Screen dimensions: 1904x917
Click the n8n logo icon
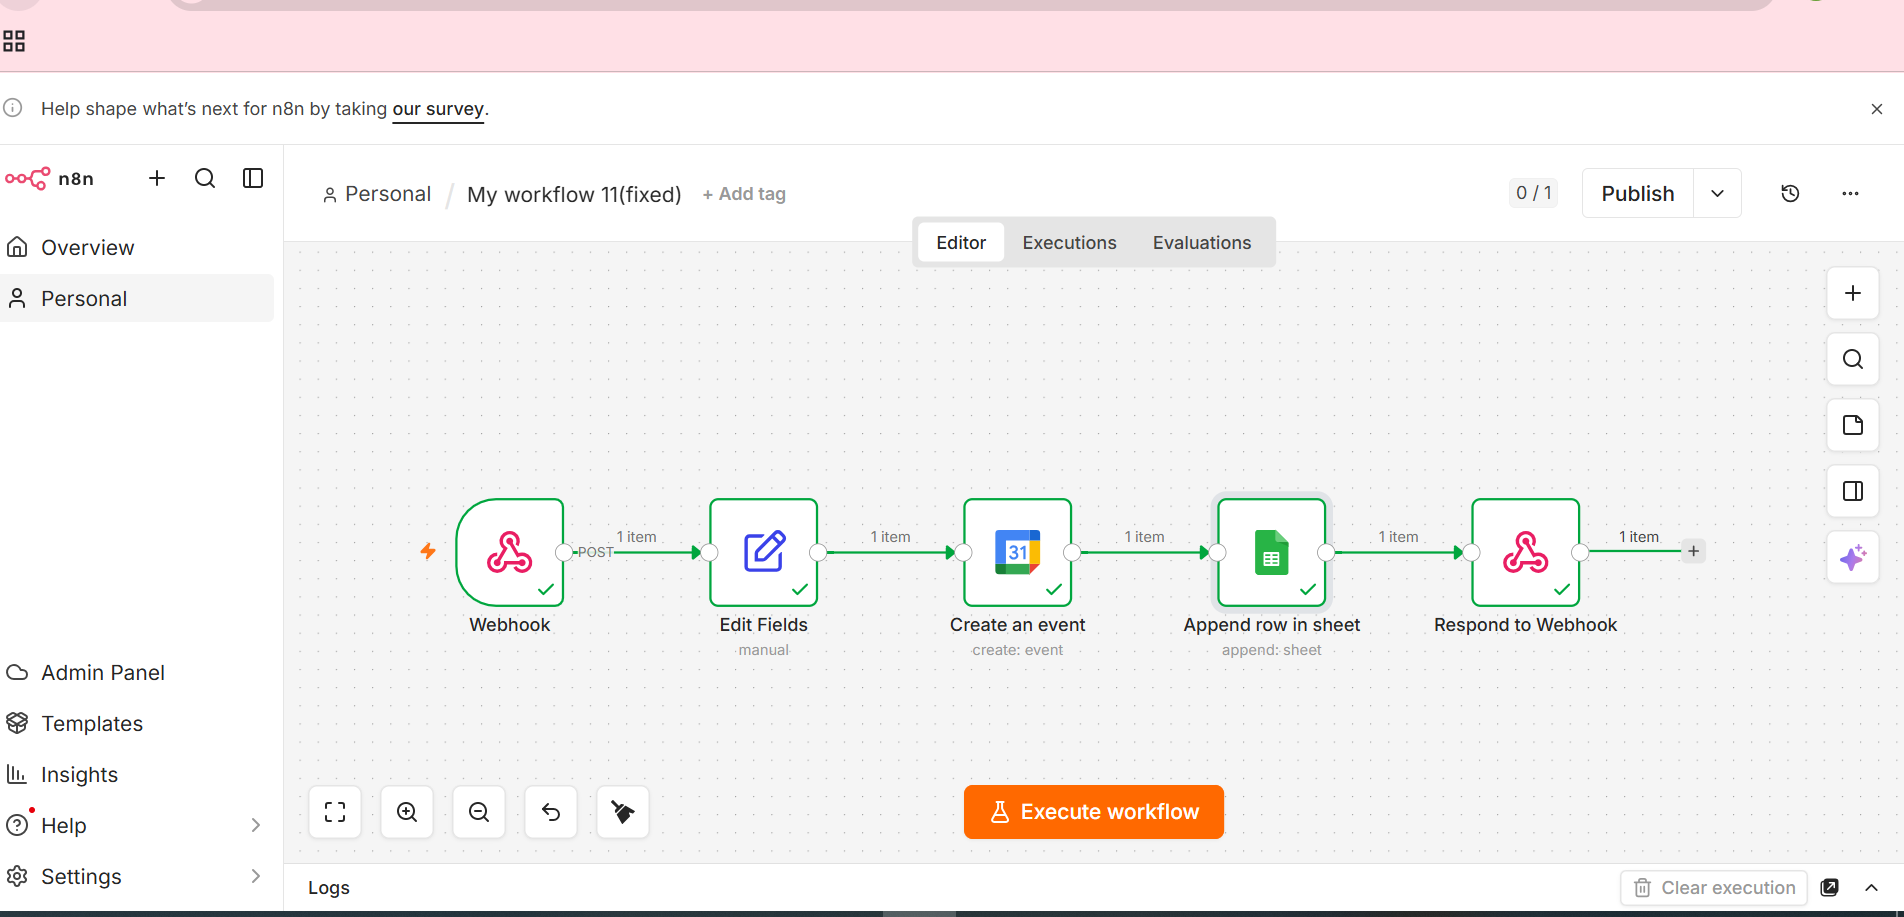27,179
